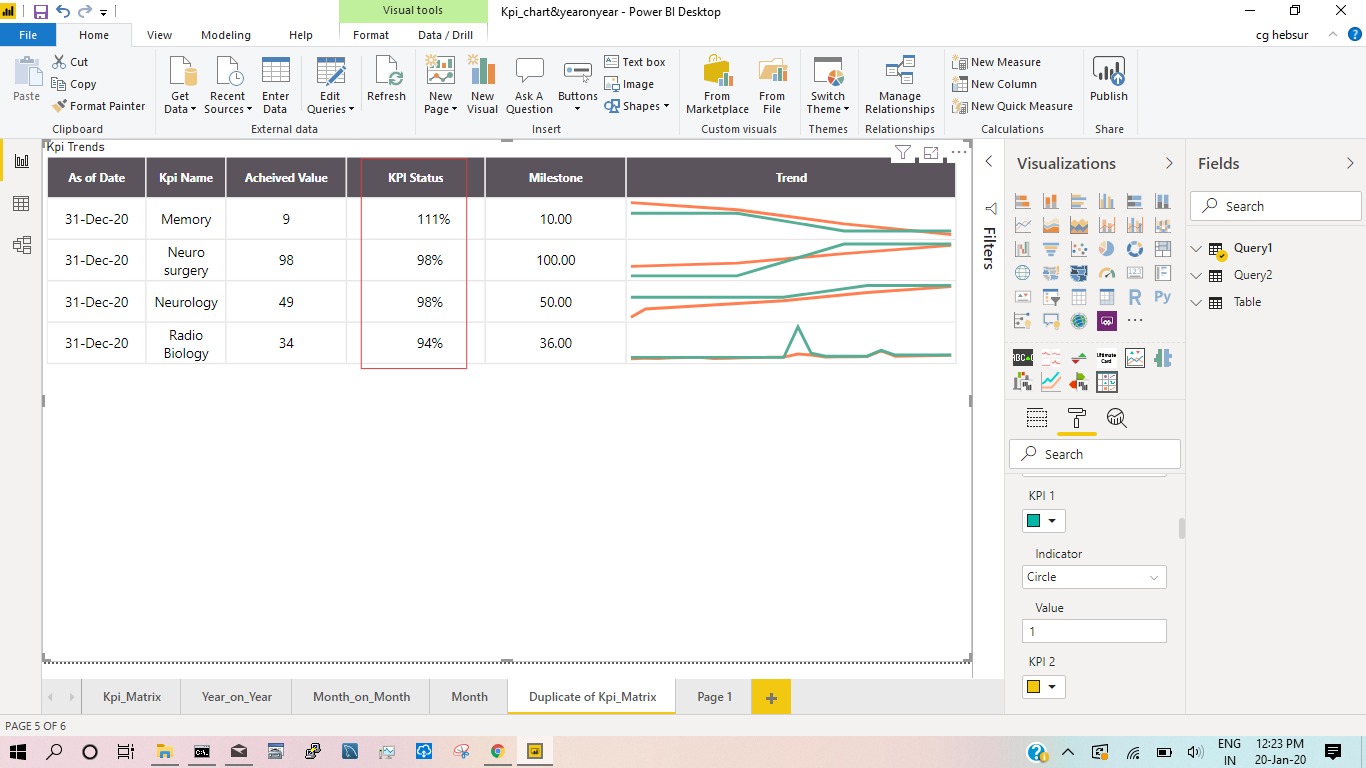Open the Fields well tab icon
Viewport: 1366px width, 768px height.
coord(1037,418)
